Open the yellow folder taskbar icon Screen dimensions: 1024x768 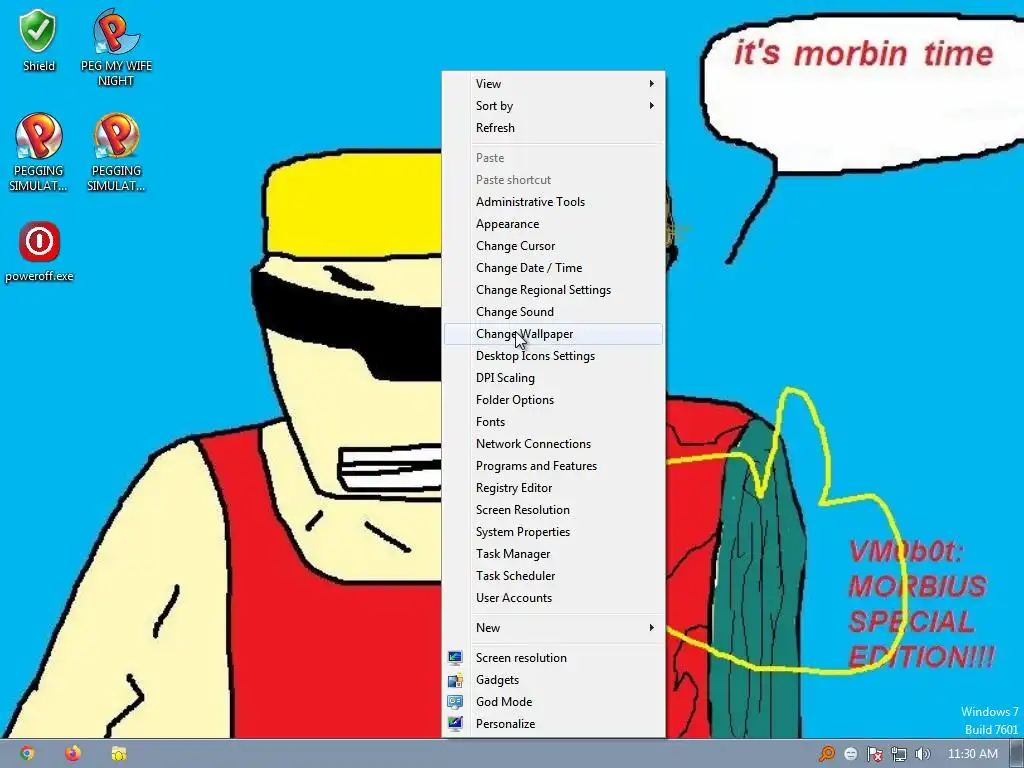[118, 753]
